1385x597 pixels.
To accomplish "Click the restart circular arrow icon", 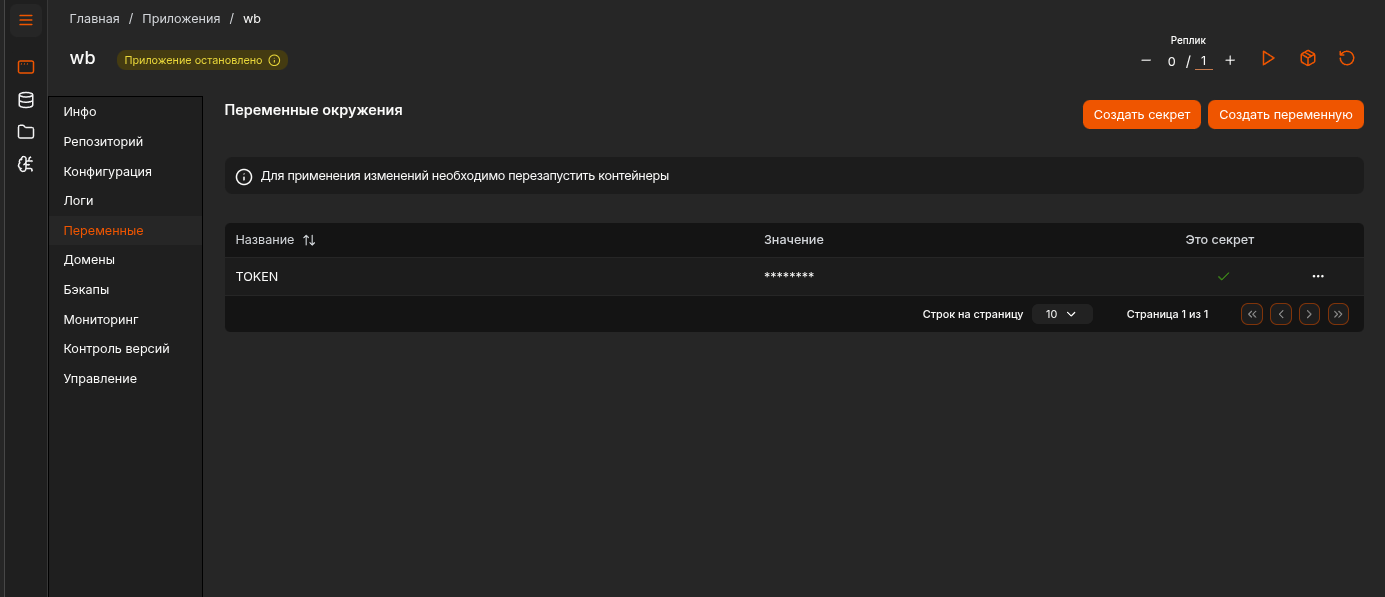I will pyautogui.click(x=1346, y=59).
